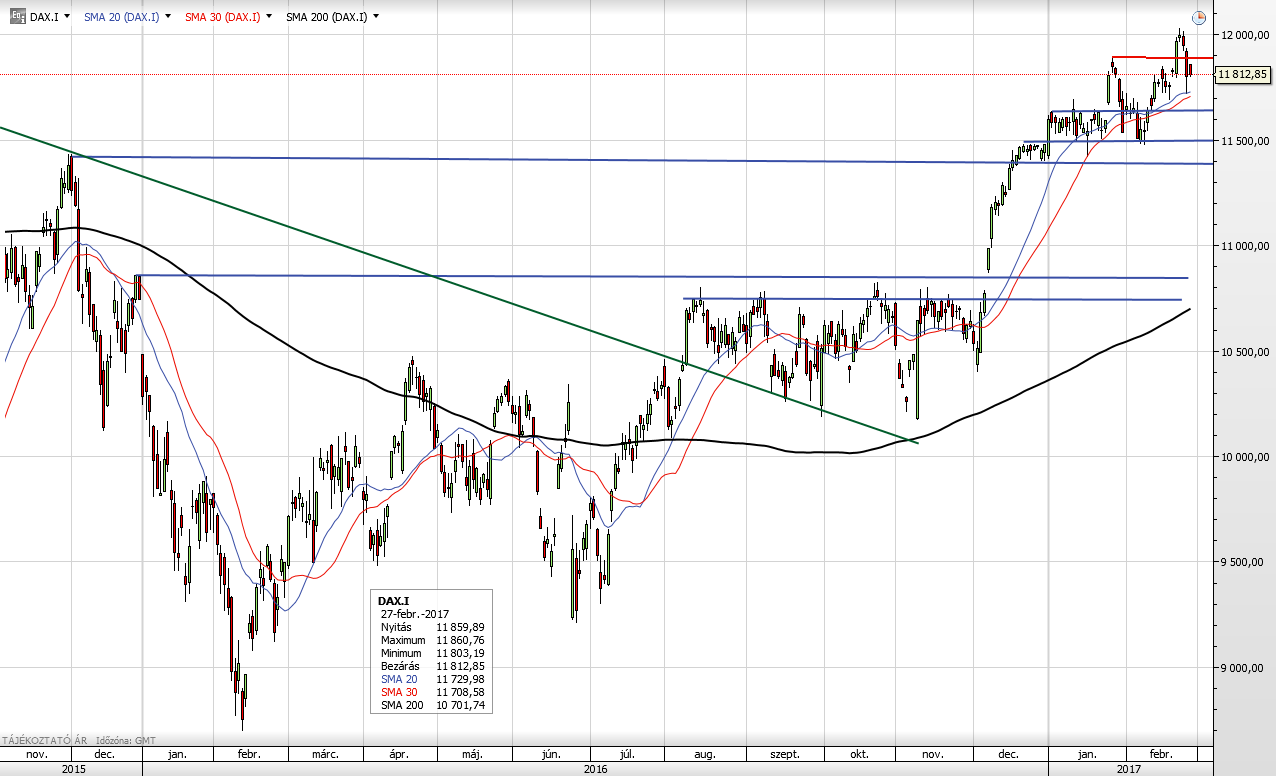Click the SMA 20 11 729,98 row

[431, 679]
